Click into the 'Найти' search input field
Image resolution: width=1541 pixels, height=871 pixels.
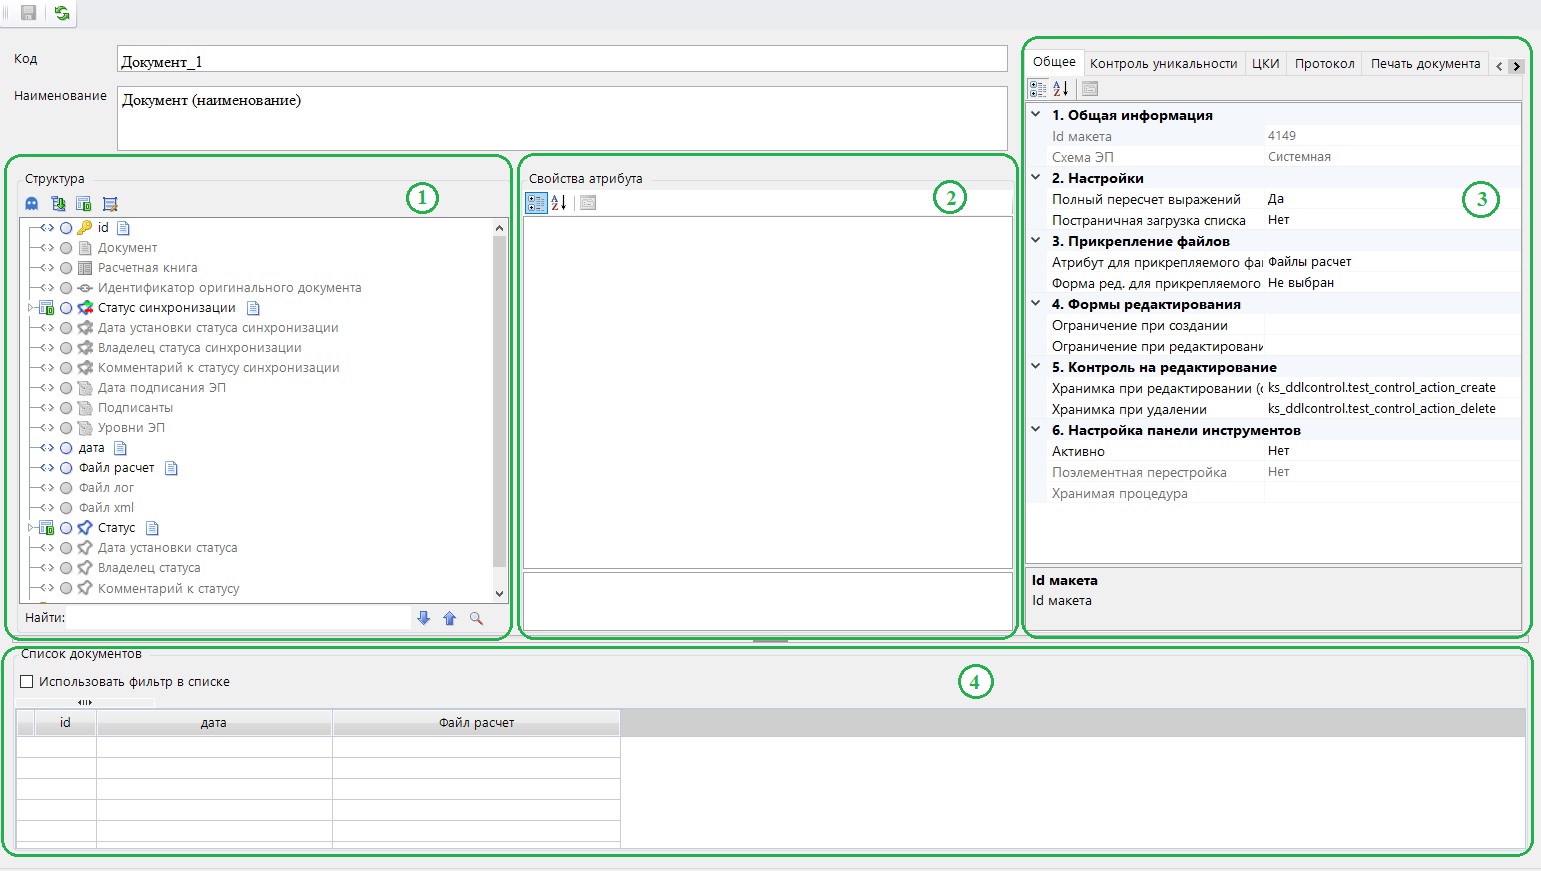(238, 618)
